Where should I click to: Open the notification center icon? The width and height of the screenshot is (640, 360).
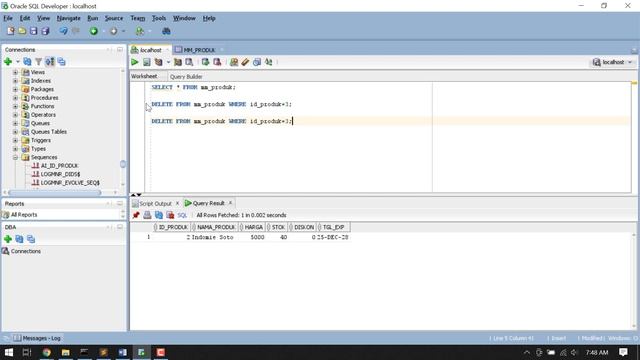click(x=623, y=352)
